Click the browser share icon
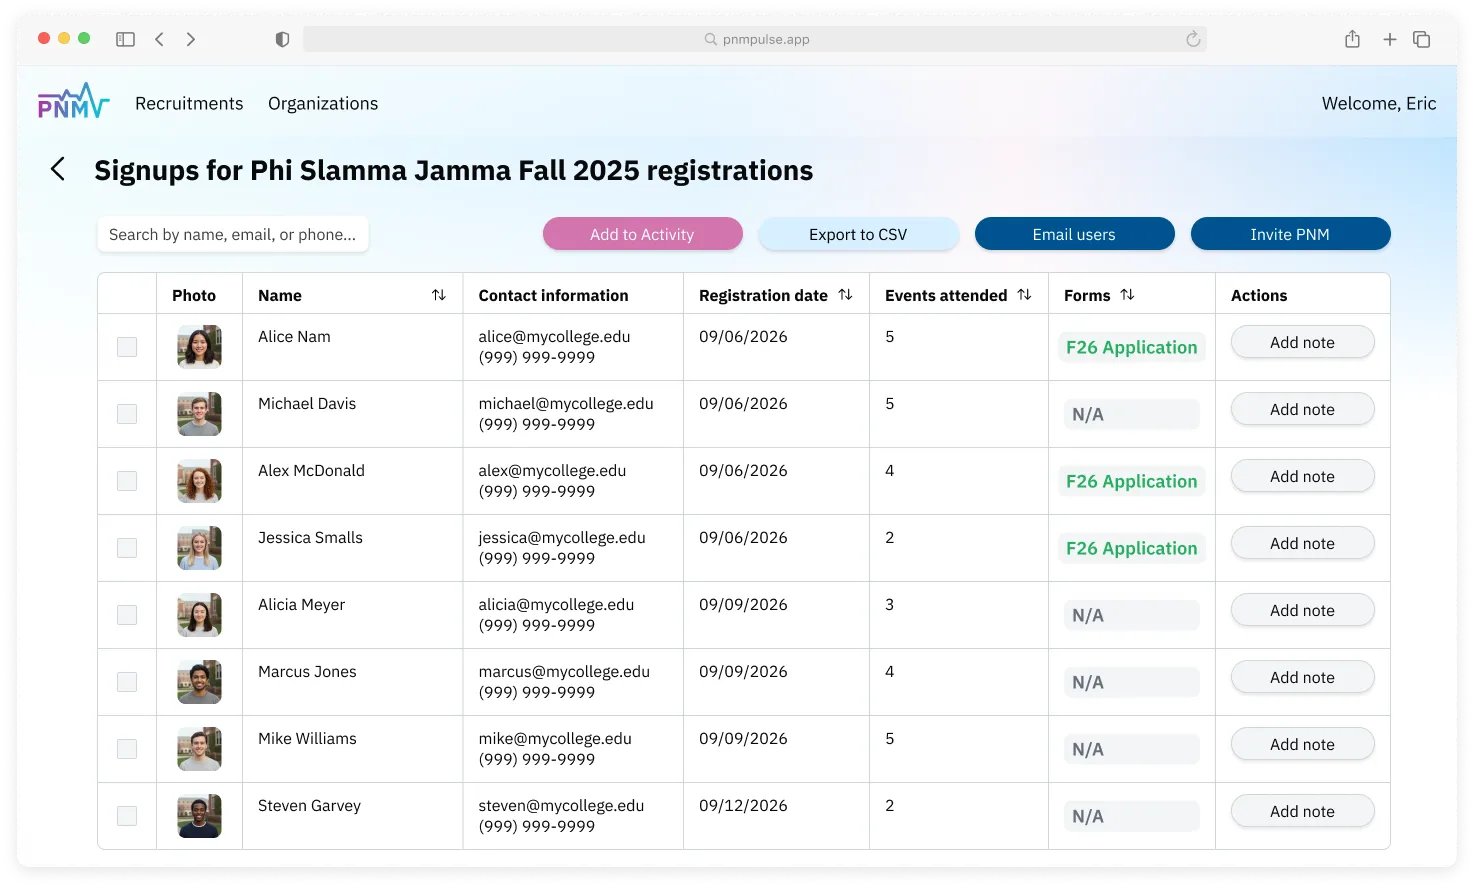The image size is (1474, 888). pos(1352,39)
